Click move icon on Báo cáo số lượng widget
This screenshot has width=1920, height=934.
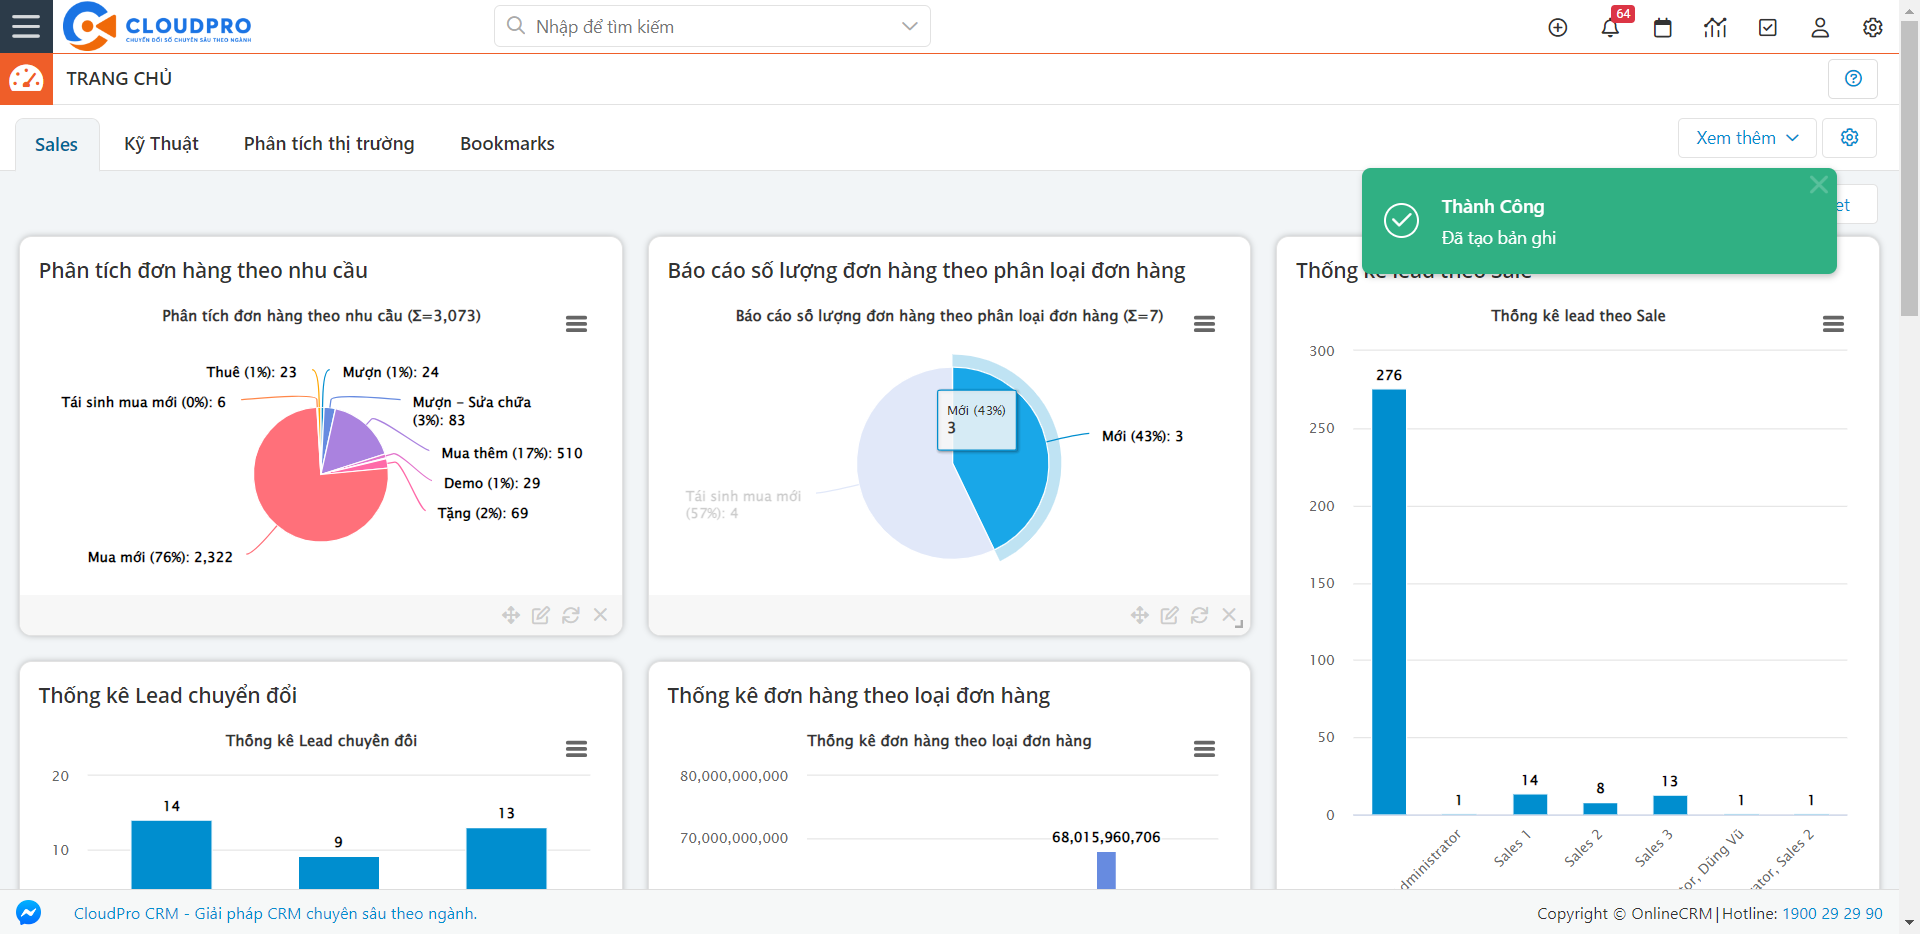tap(1140, 615)
